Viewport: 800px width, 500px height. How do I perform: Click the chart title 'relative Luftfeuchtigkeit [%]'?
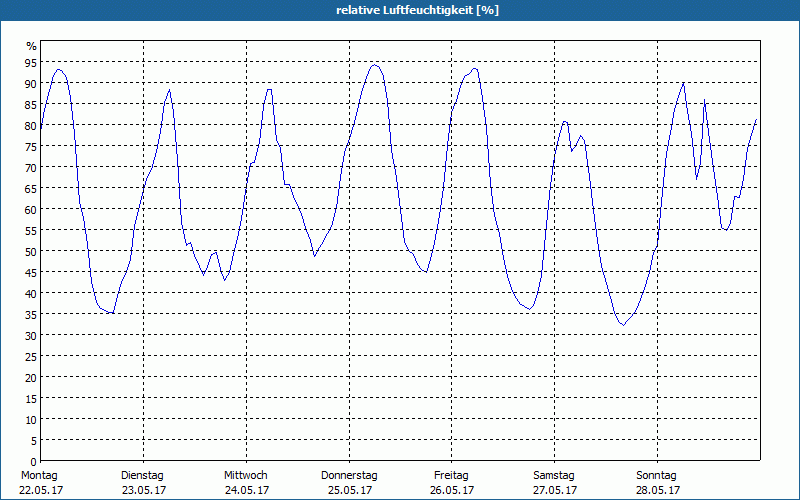pyautogui.click(x=417, y=10)
